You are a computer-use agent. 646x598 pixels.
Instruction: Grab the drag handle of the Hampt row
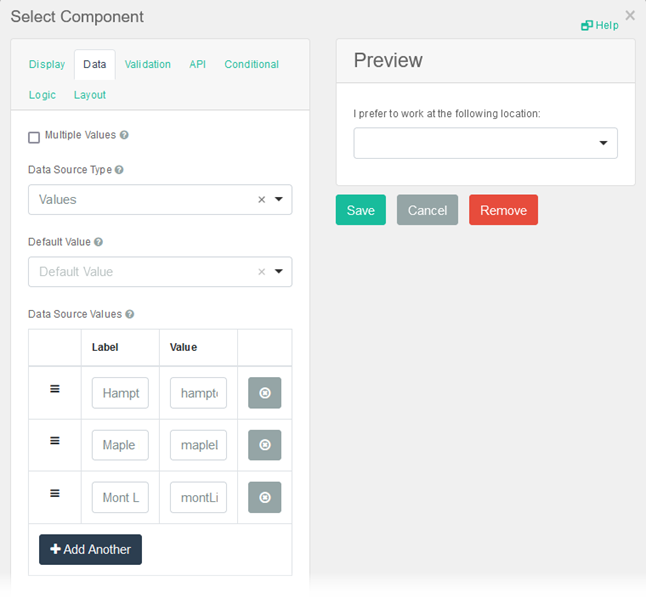point(55,389)
